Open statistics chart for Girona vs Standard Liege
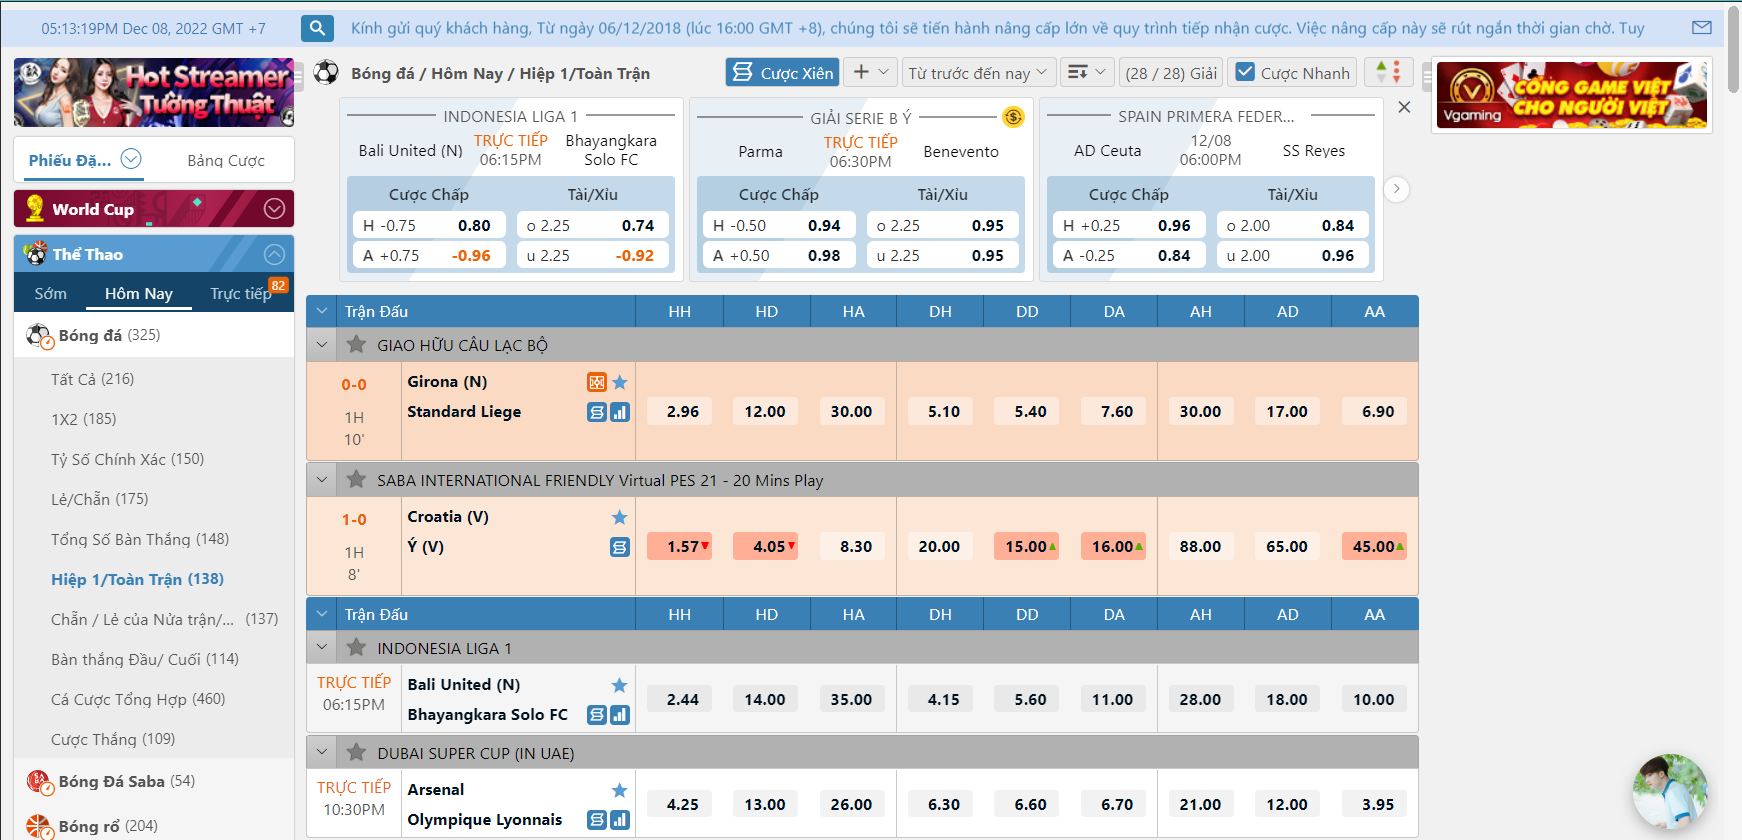The height and width of the screenshot is (840, 1742). (x=620, y=412)
